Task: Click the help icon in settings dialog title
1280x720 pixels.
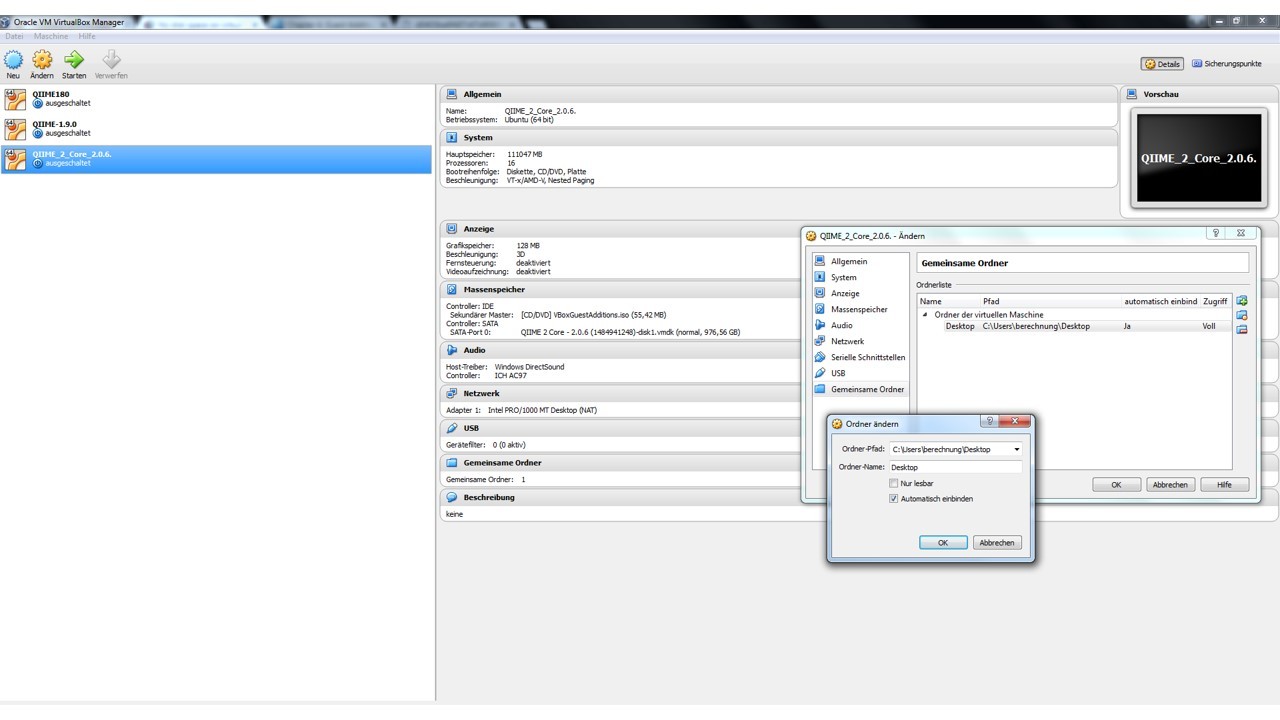Action: click(x=1216, y=233)
